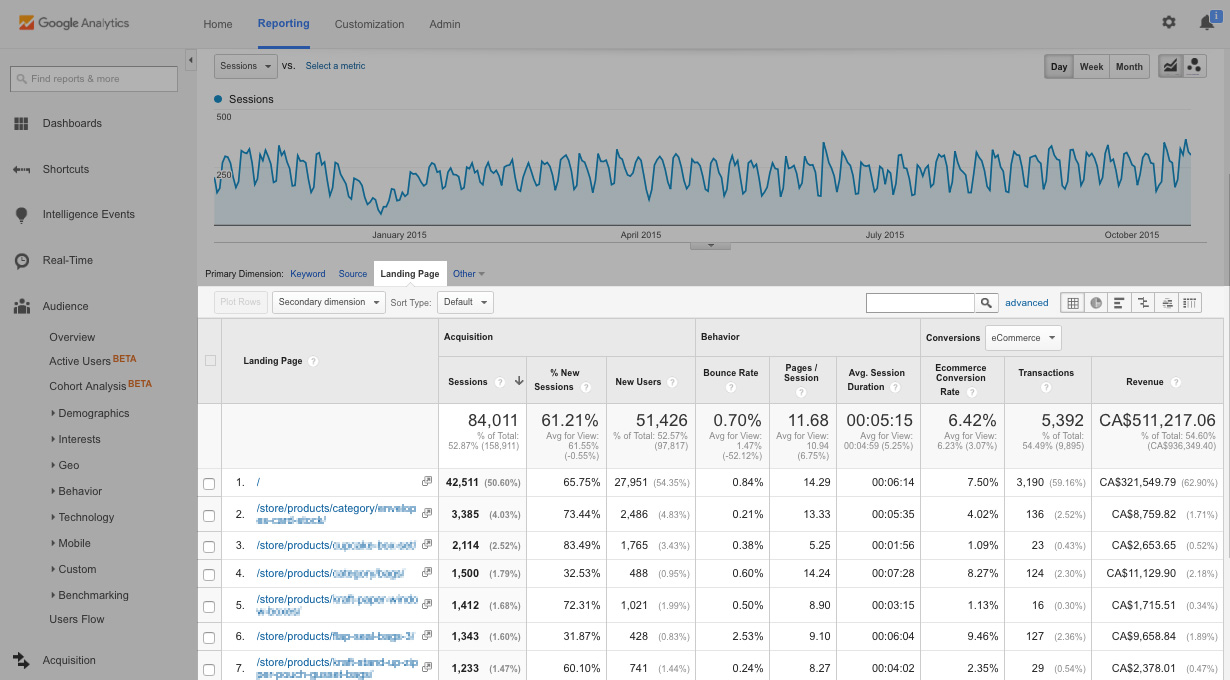Switch to line chart view
Screen dimensions: 1230x680
click(1169, 66)
